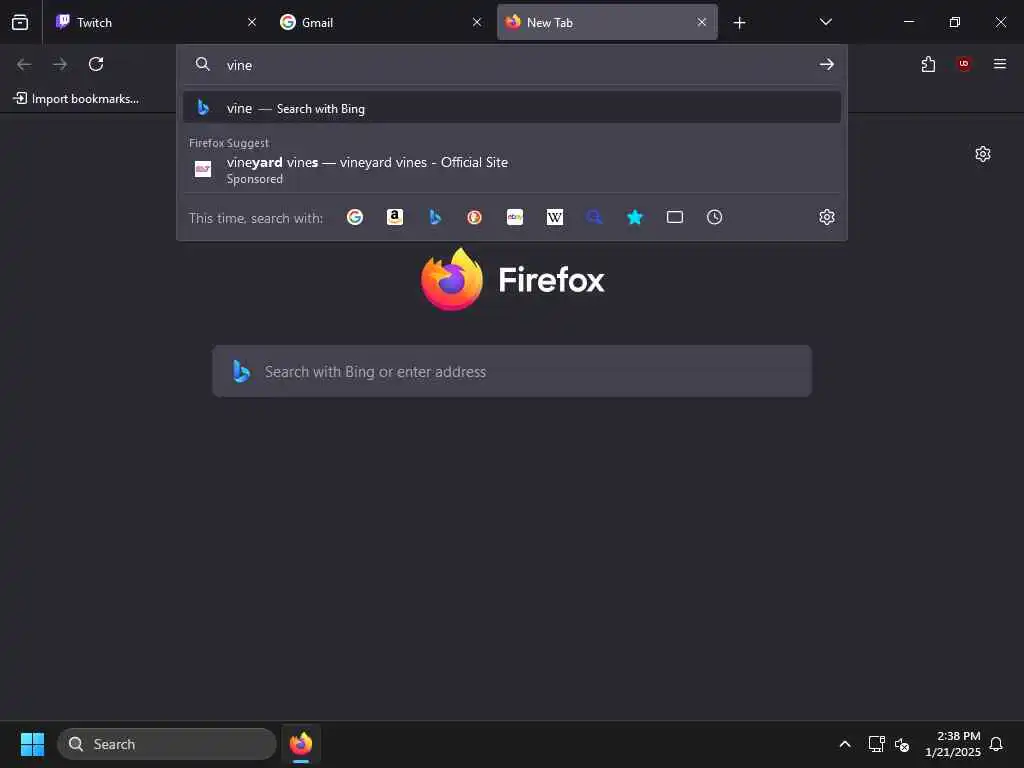
Task: Search this time with Amazon
Action: coord(394,217)
